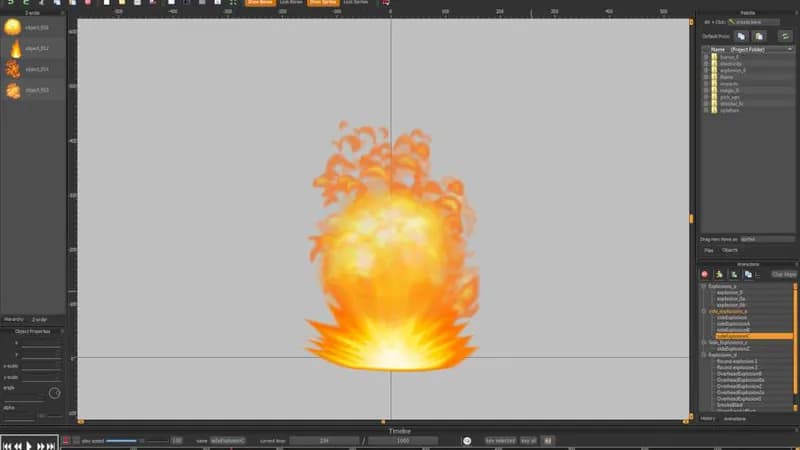
Task: Select the highlighted sideExplosionC animation
Action: coord(754,336)
